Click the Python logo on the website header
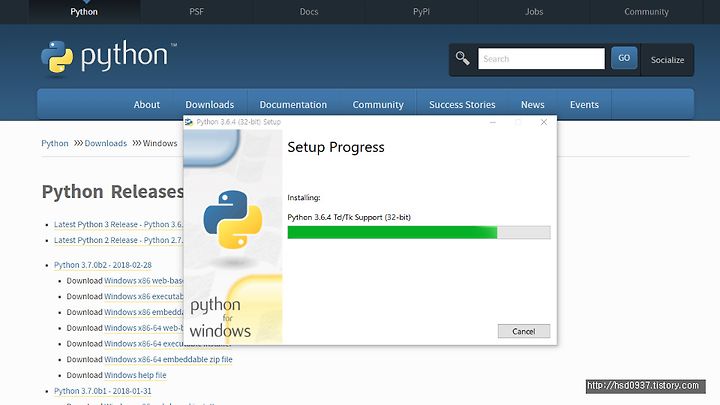 pos(109,56)
